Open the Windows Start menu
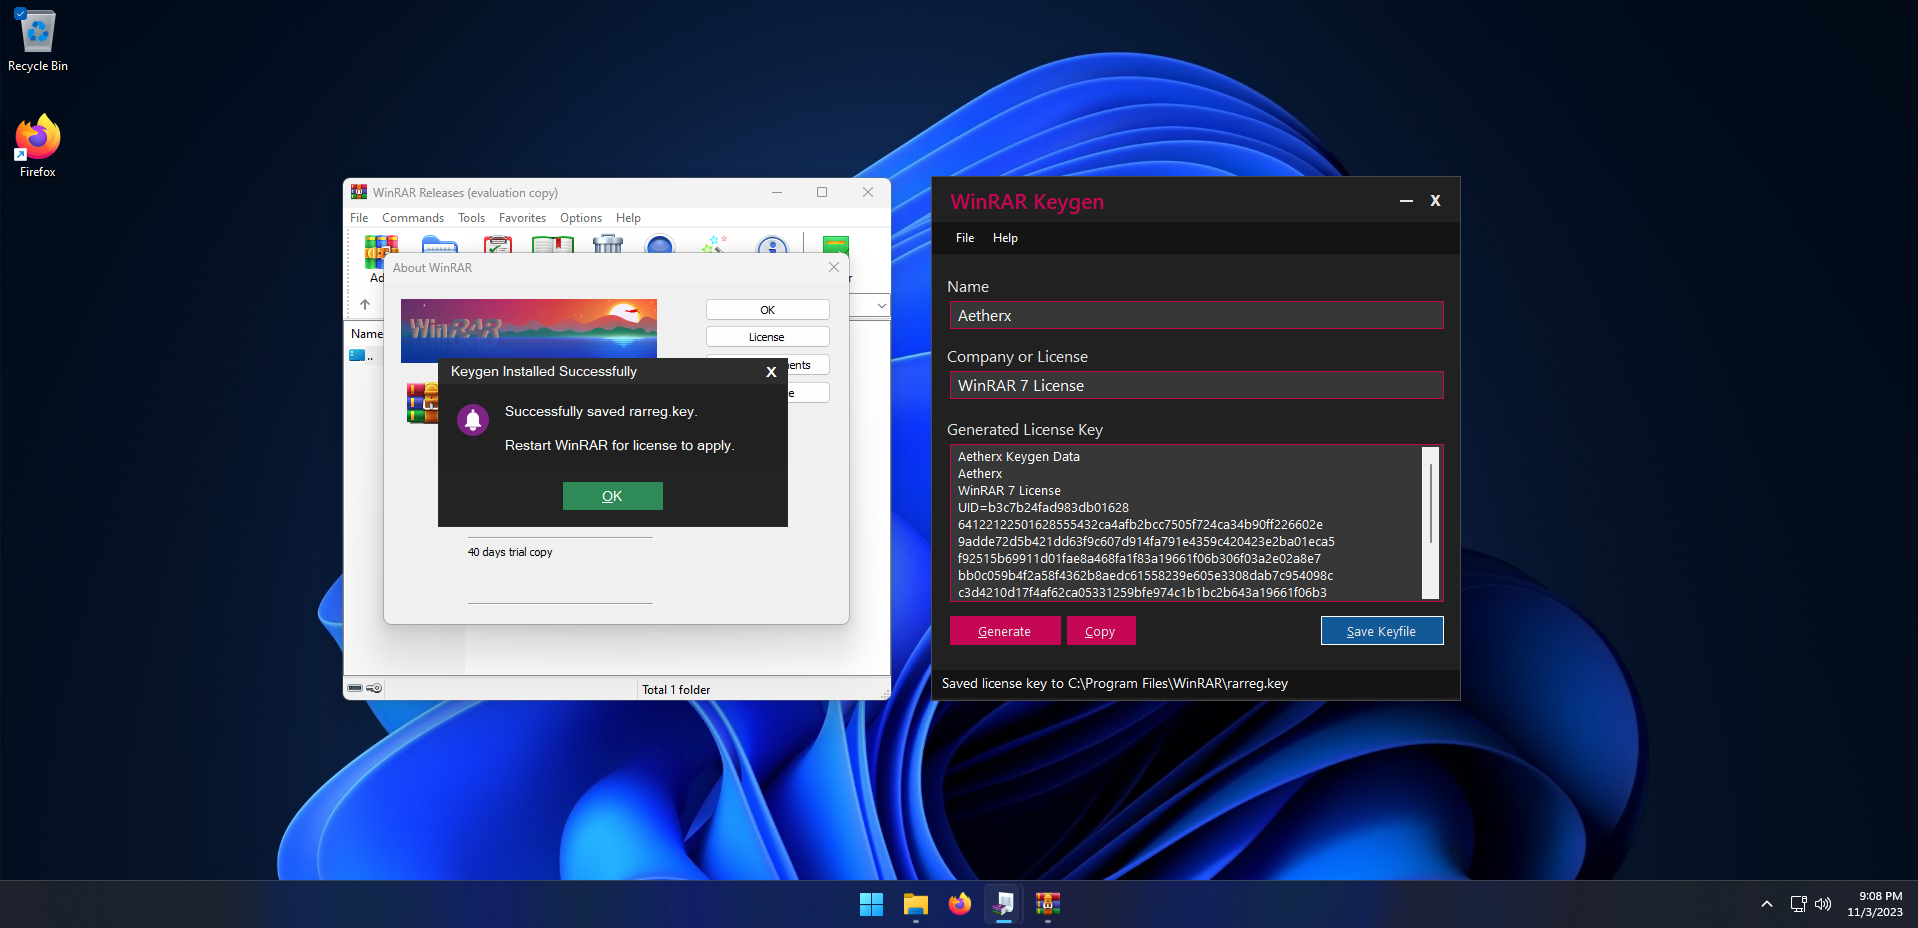Image resolution: width=1918 pixels, height=928 pixels. click(871, 904)
